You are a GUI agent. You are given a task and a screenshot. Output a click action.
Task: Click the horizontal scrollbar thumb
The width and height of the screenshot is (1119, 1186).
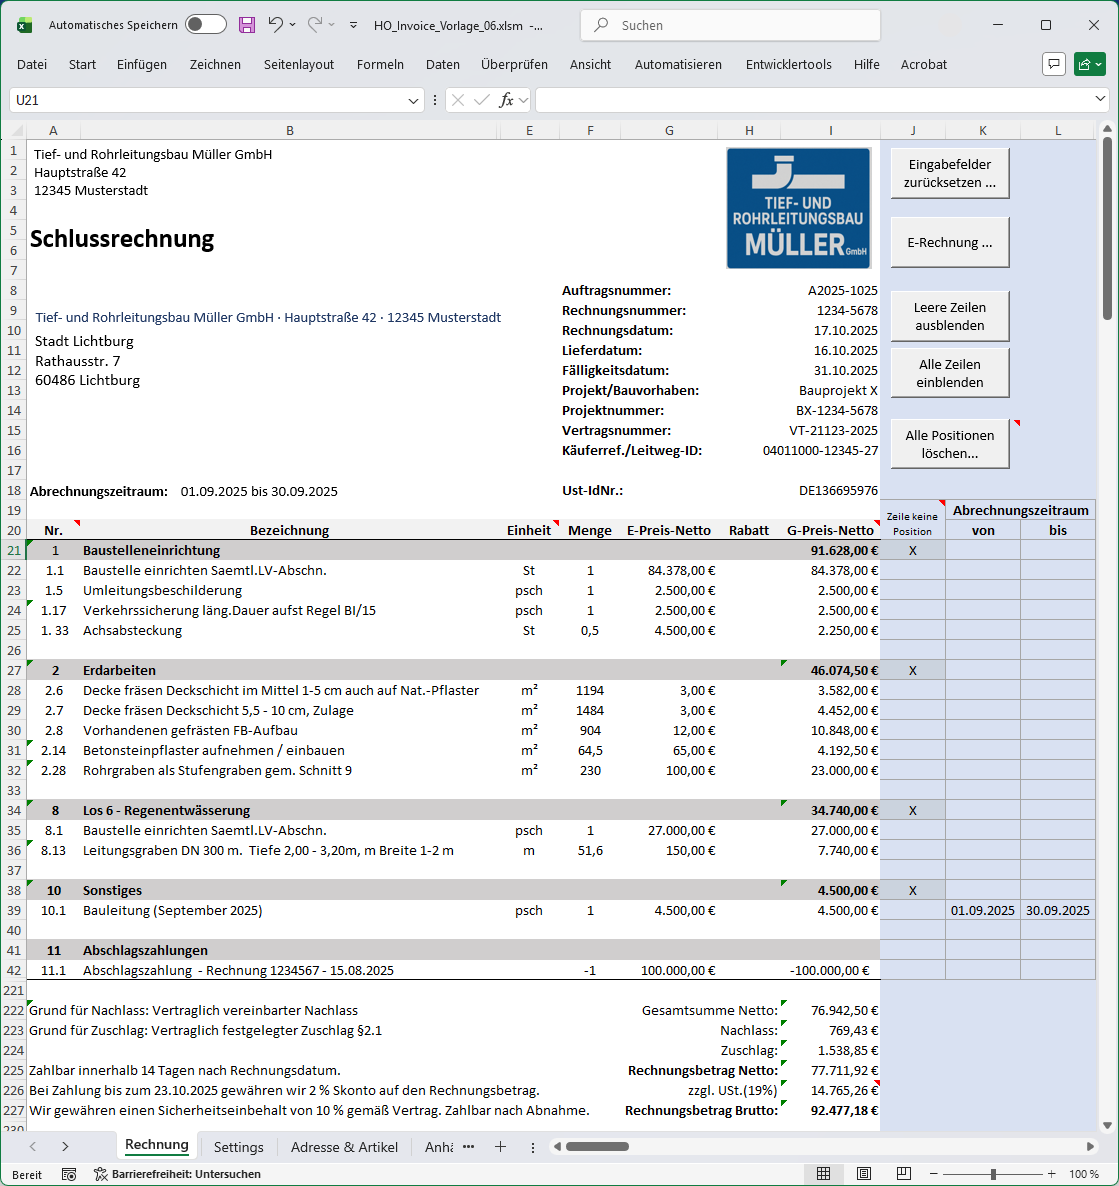[597, 1147]
